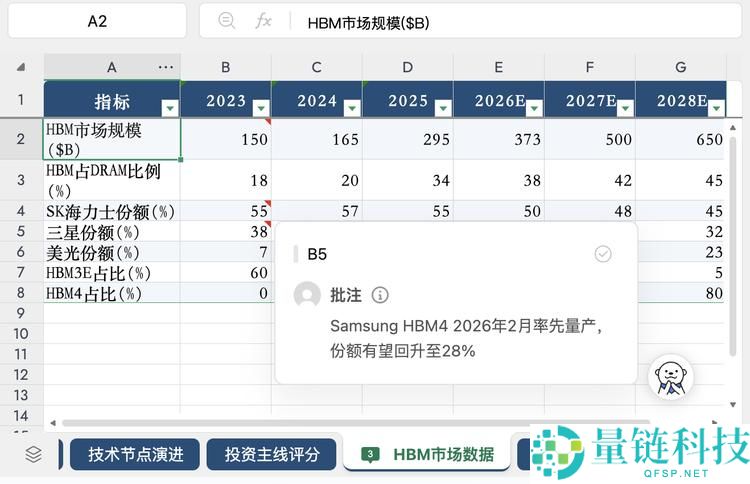Image resolution: width=750 pixels, height=484 pixels.
Task: Click cell HBM占DRAM比例(%)
Action: pyautogui.click(x=112, y=180)
